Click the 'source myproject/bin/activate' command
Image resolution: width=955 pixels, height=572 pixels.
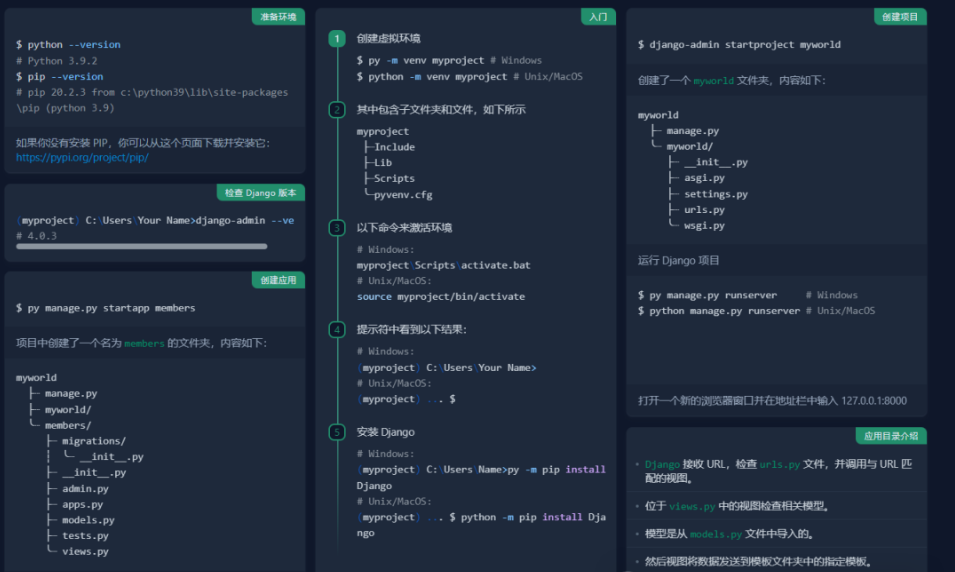click(441, 297)
